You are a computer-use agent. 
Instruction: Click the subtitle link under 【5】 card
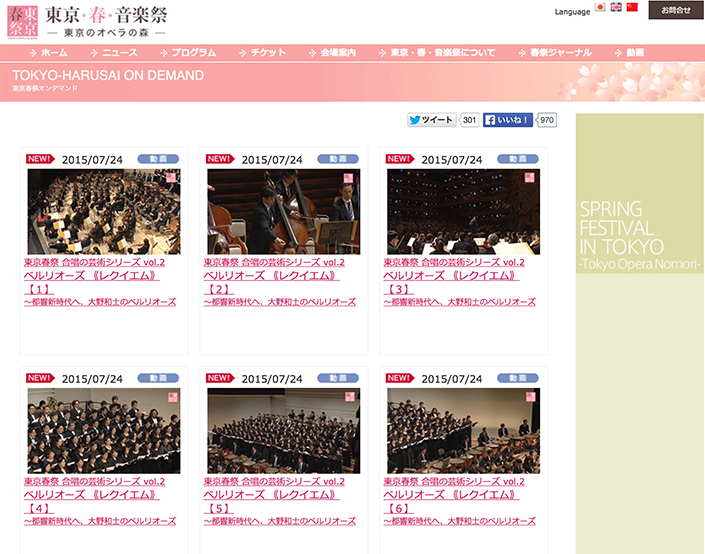coord(280,521)
